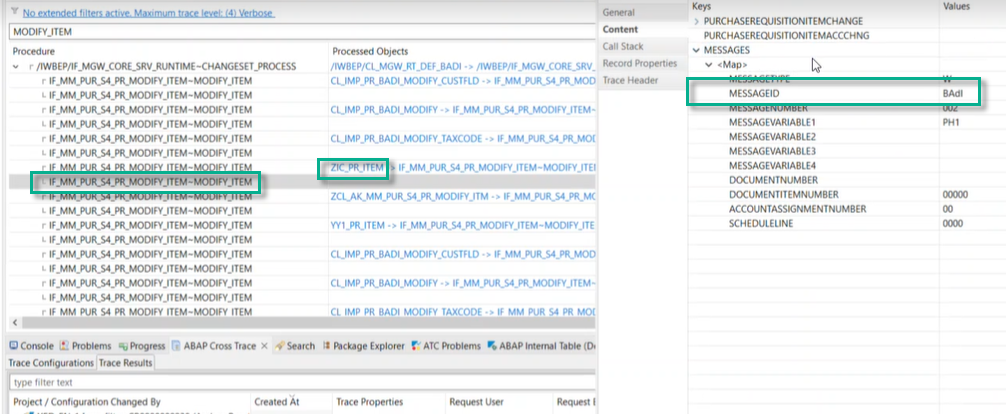
Task: Select the MESSAGEVARIABLE3 key
Action: 772,151
